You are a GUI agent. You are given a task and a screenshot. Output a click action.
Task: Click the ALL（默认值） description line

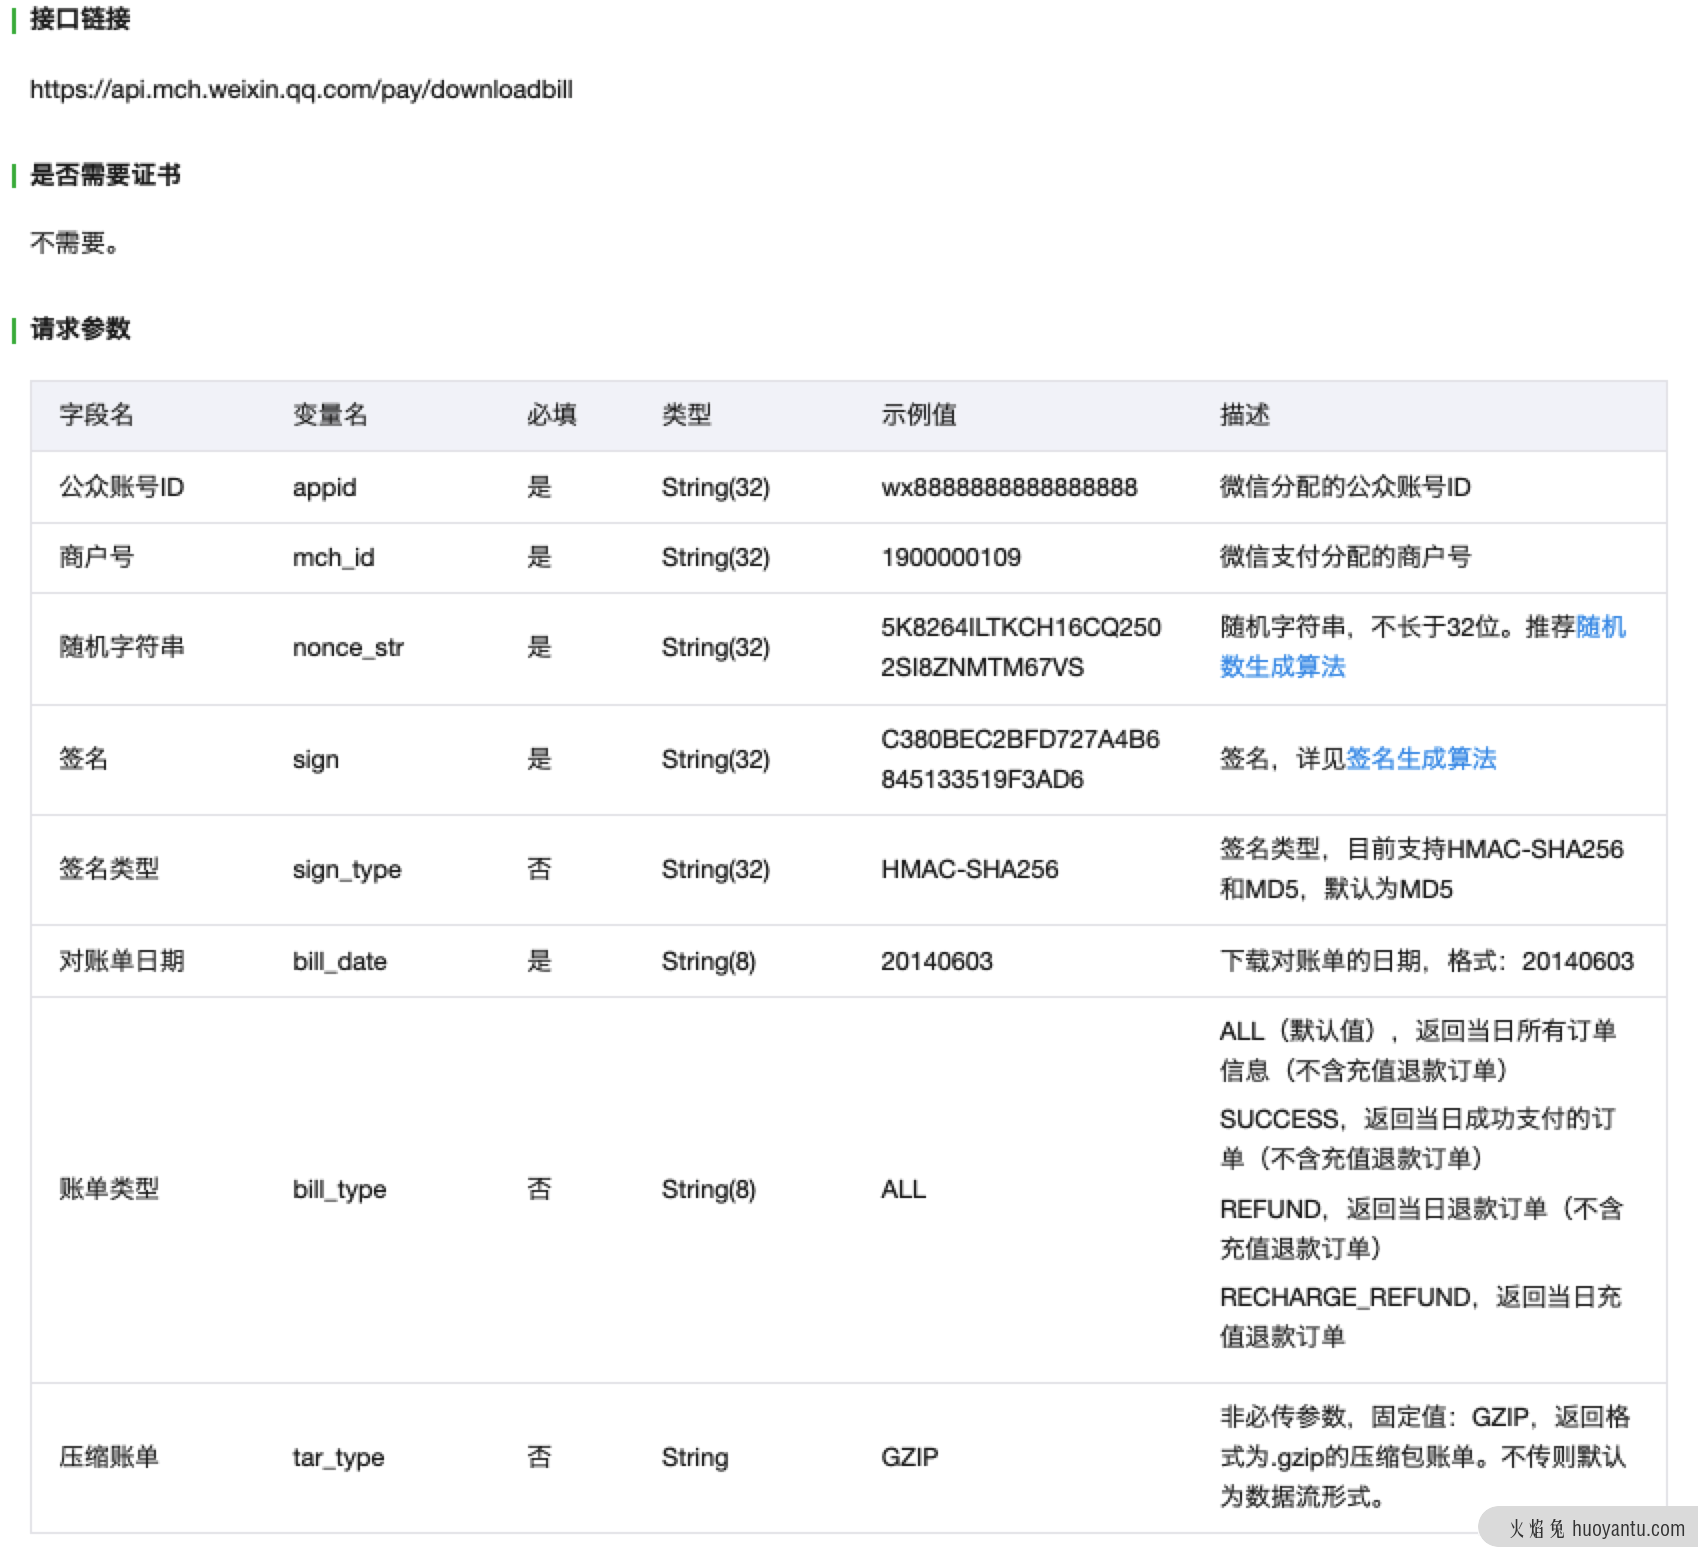[x=1418, y=1051]
